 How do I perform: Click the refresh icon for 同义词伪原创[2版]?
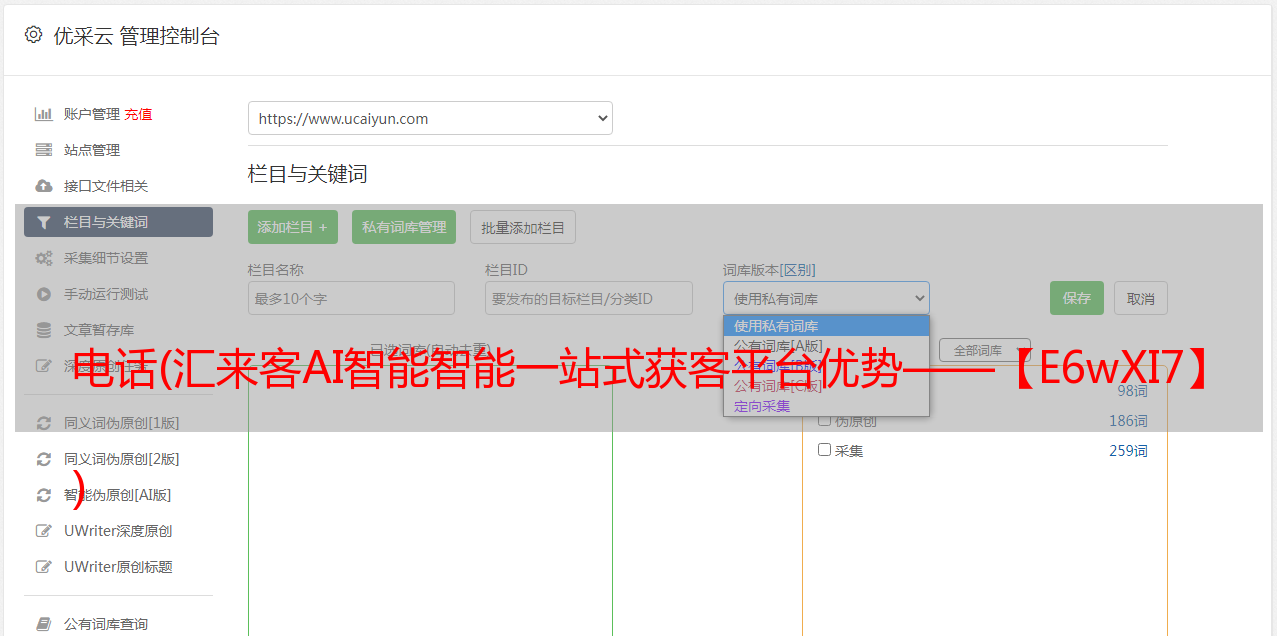(43, 459)
